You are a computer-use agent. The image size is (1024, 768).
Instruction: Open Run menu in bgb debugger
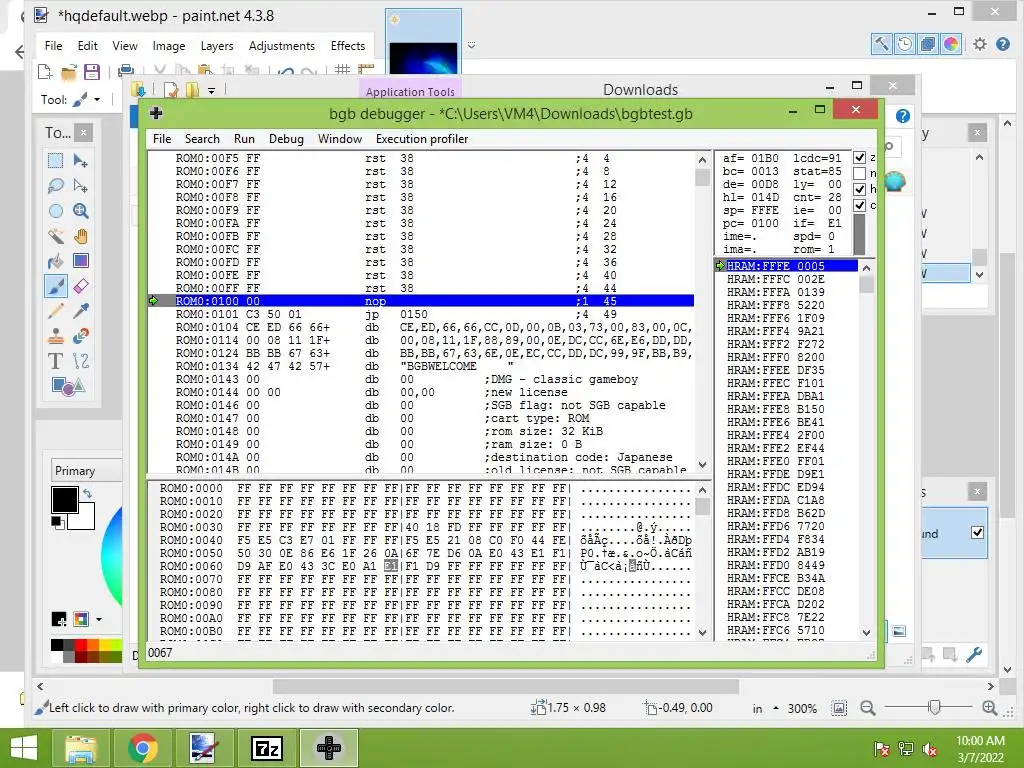pyautogui.click(x=244, y=138)
